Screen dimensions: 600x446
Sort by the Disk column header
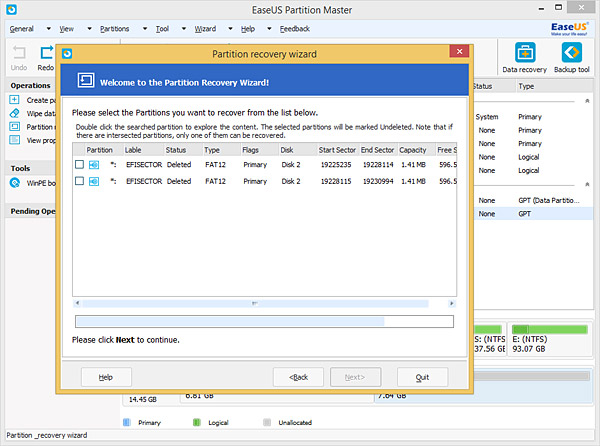298,150
